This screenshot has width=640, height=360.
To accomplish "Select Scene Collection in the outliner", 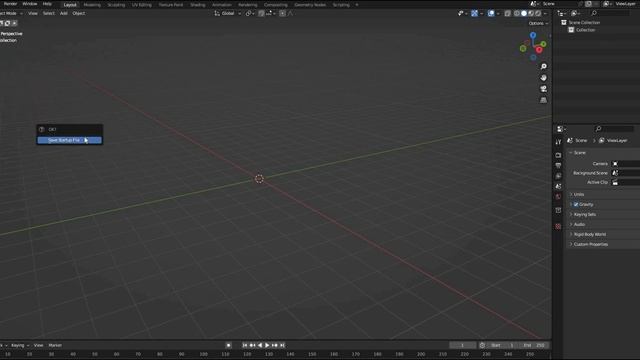I will pos(584,22).
